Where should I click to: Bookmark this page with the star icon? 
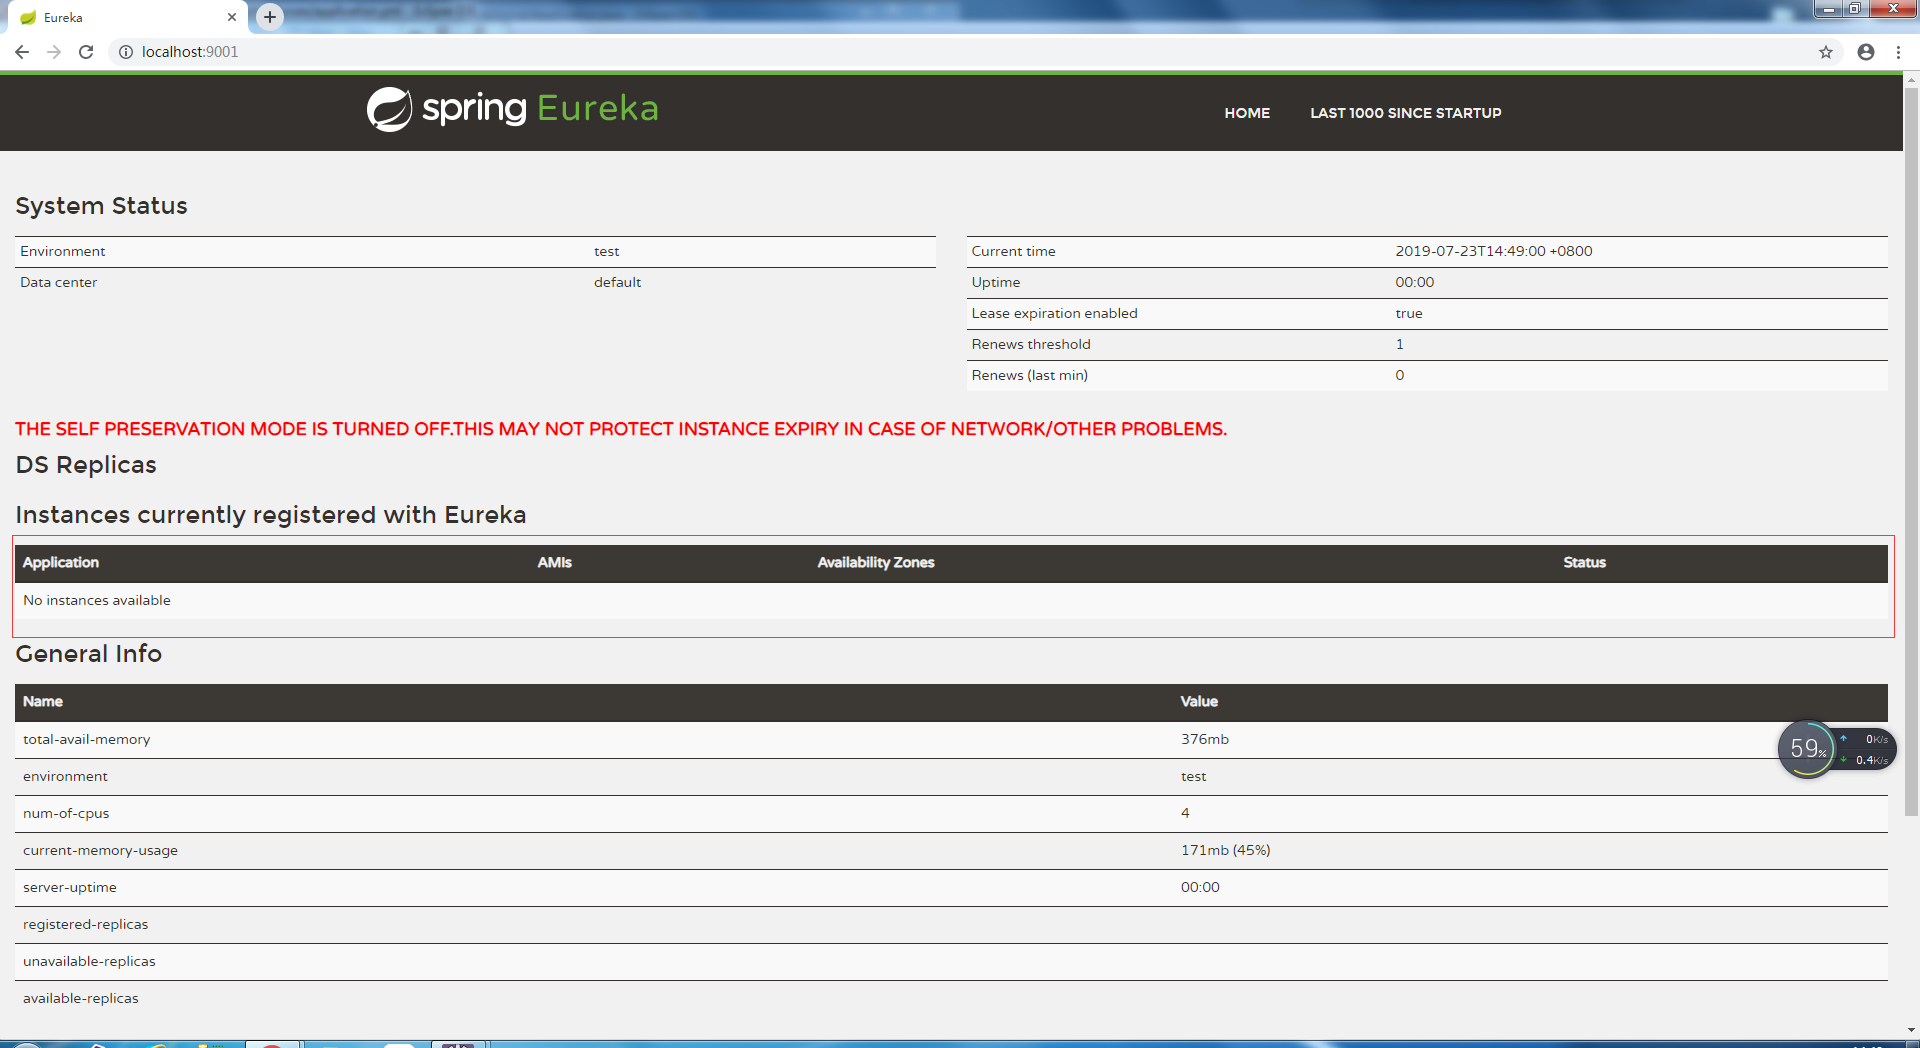coord(1826,52)
